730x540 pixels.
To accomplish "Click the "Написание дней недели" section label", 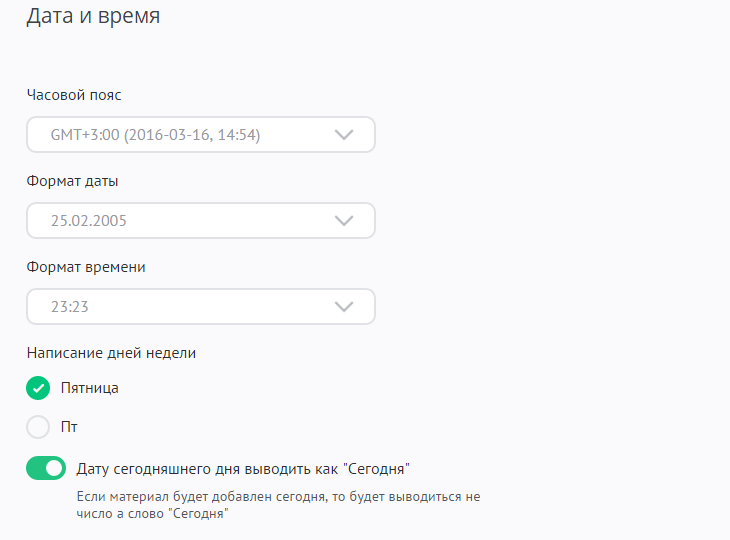I will [x=111, y=352].
